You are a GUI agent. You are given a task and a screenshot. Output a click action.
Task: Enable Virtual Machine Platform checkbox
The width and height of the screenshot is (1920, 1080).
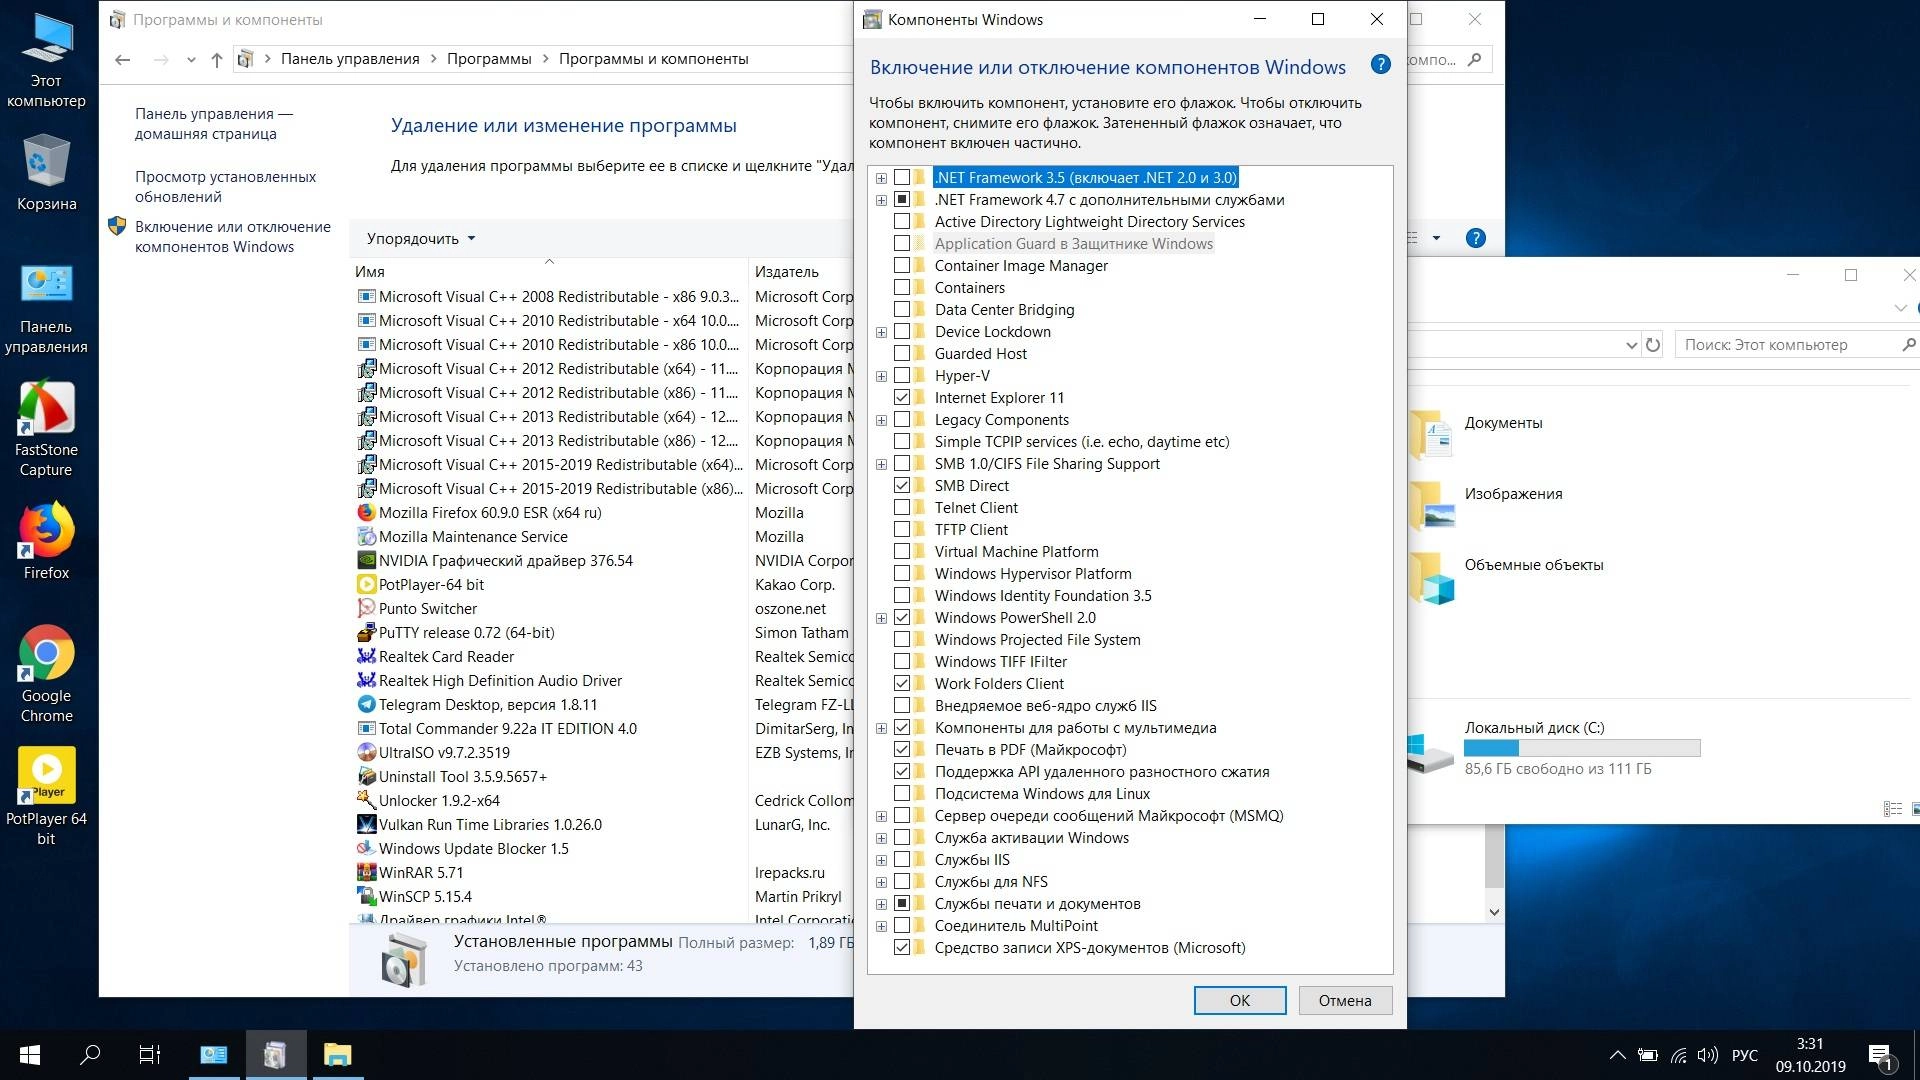tap(902, 552)
